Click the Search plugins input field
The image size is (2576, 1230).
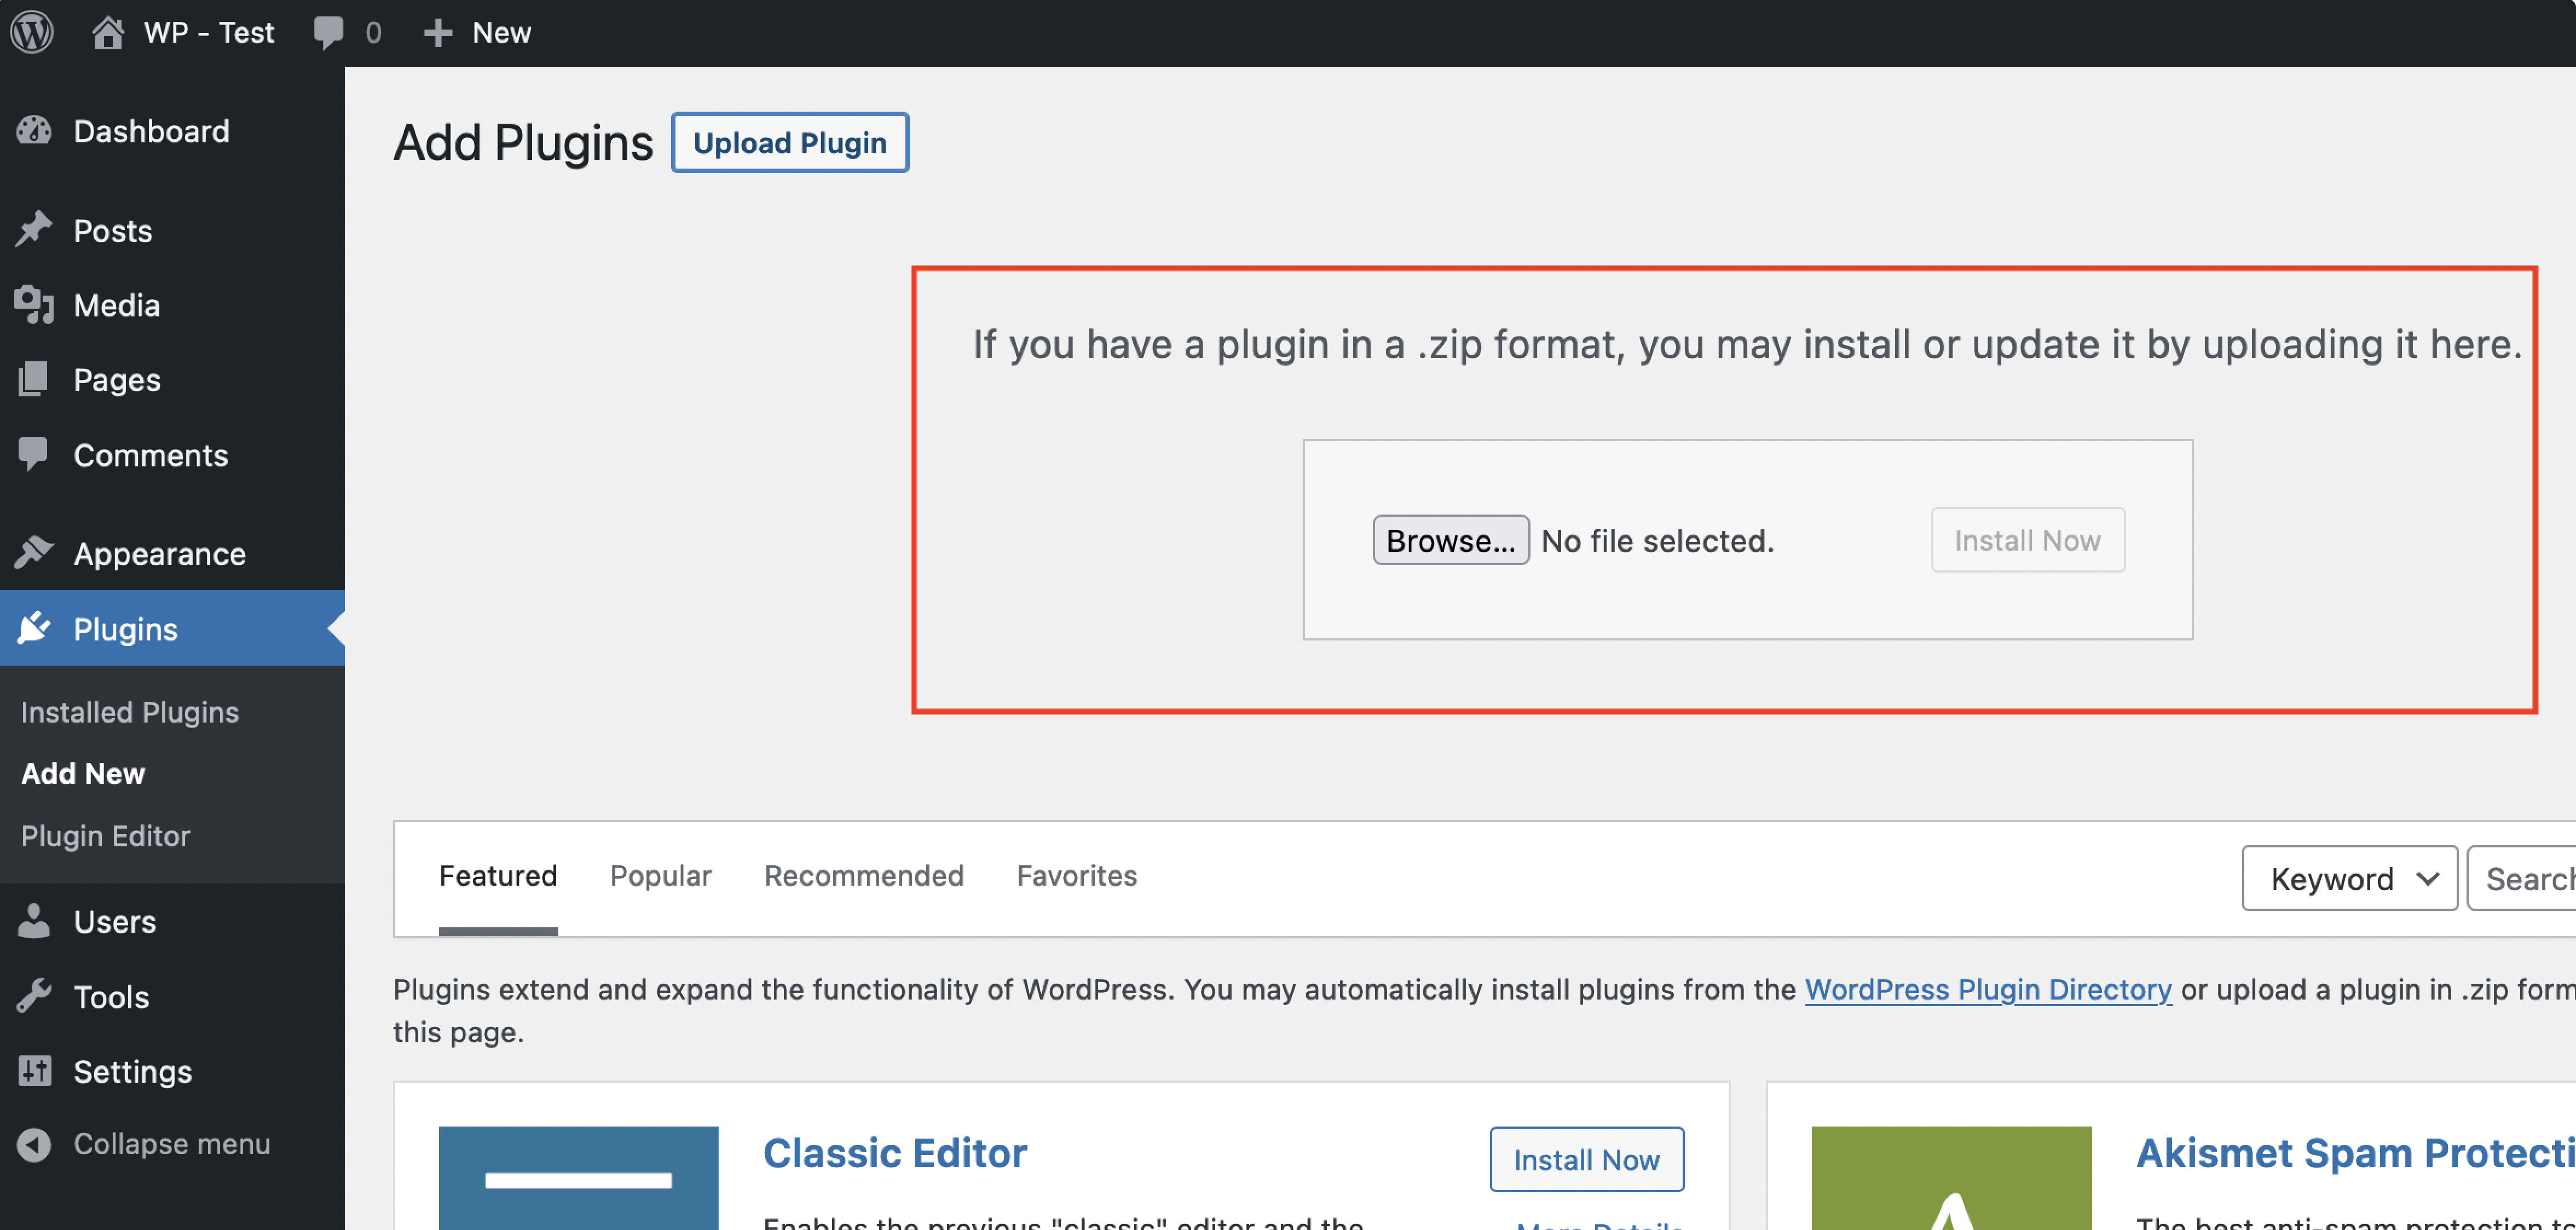[2521, 878]
